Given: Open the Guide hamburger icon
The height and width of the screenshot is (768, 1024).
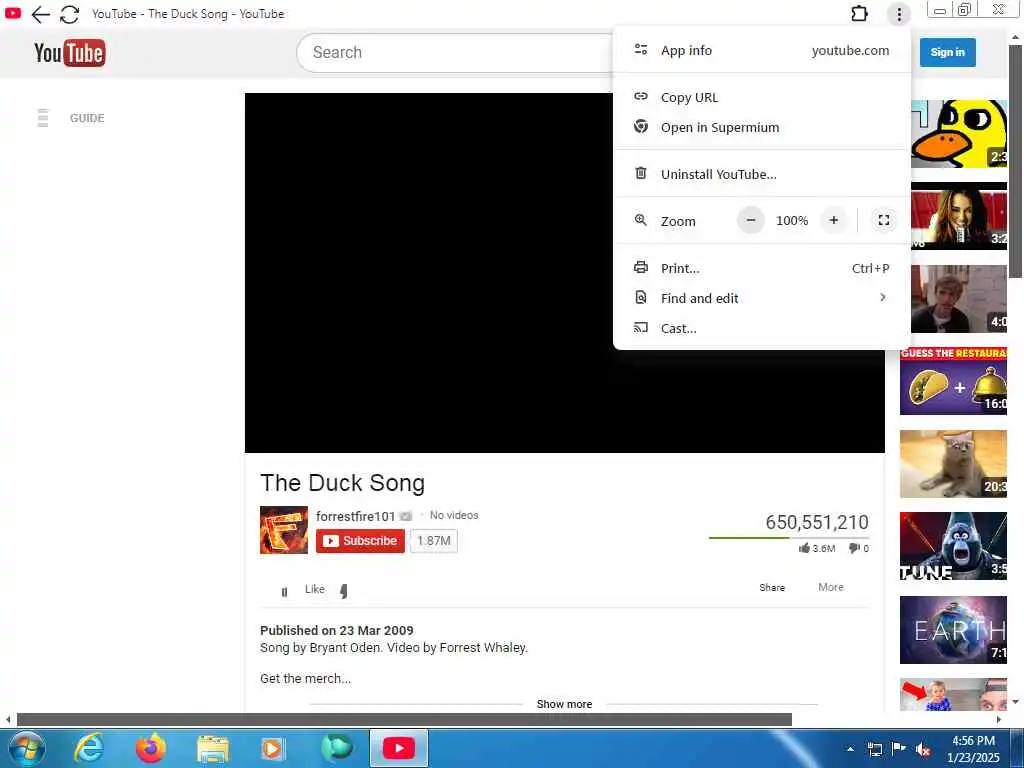Looking at the screenshot, I should [43, 118].
